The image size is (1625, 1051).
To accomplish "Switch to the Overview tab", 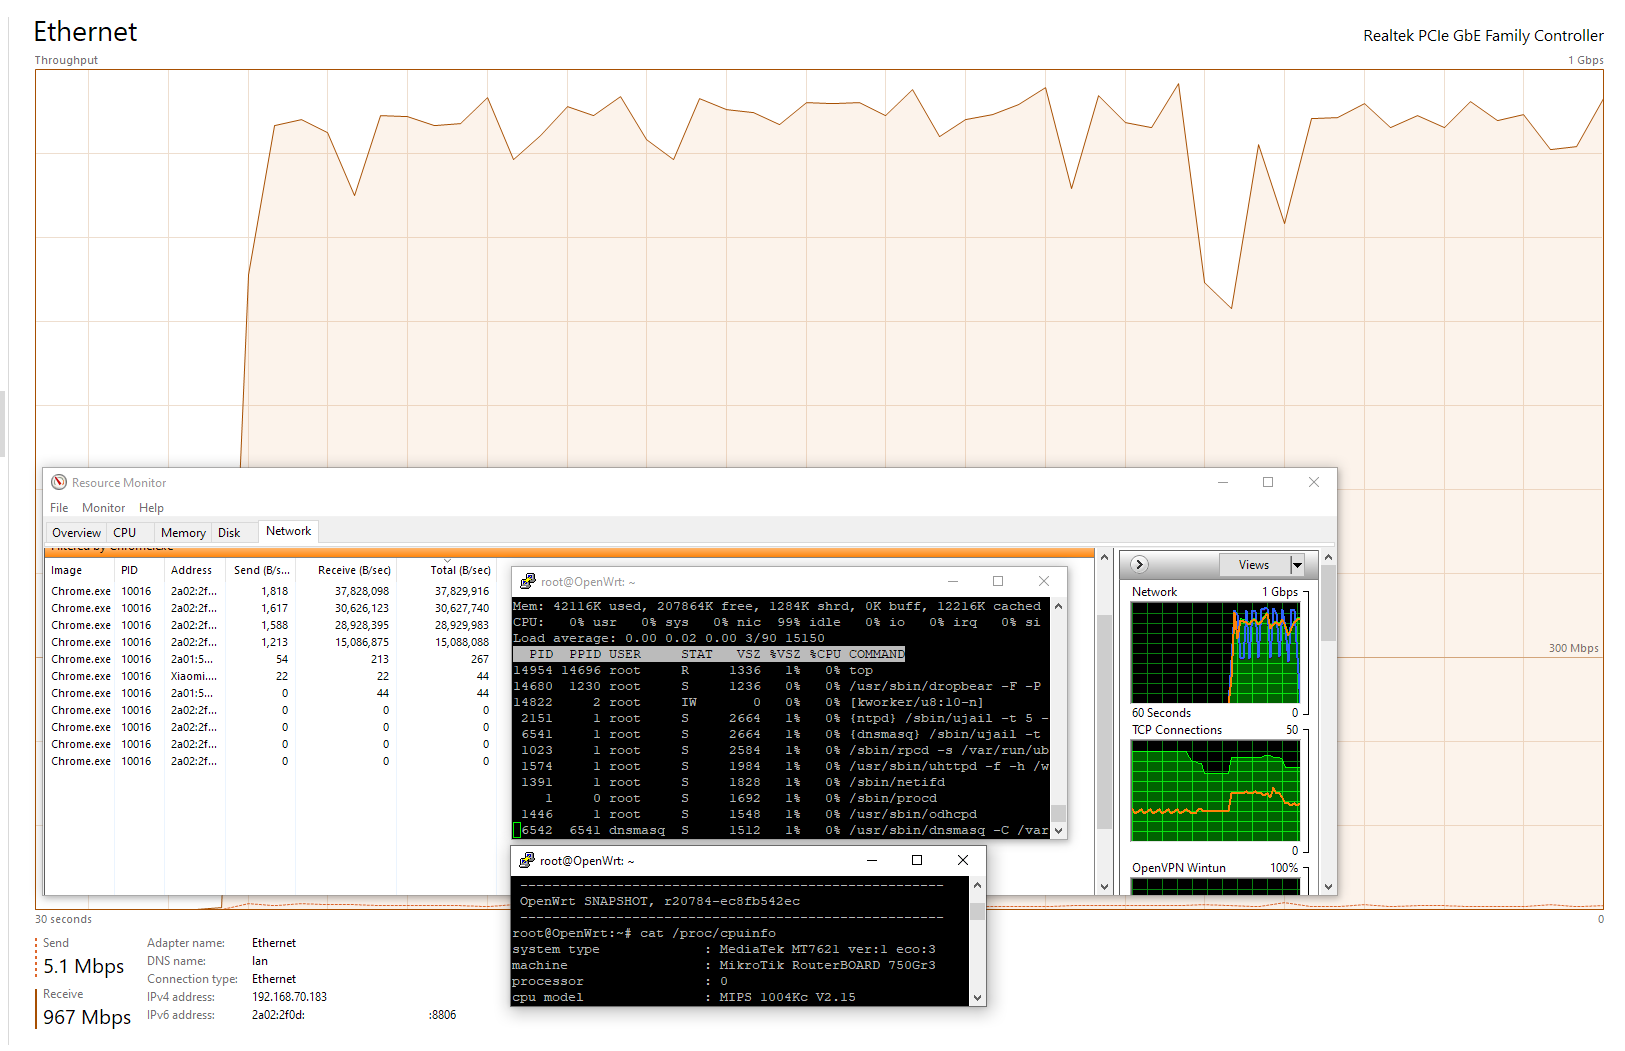I will click(x=76, y=533).
